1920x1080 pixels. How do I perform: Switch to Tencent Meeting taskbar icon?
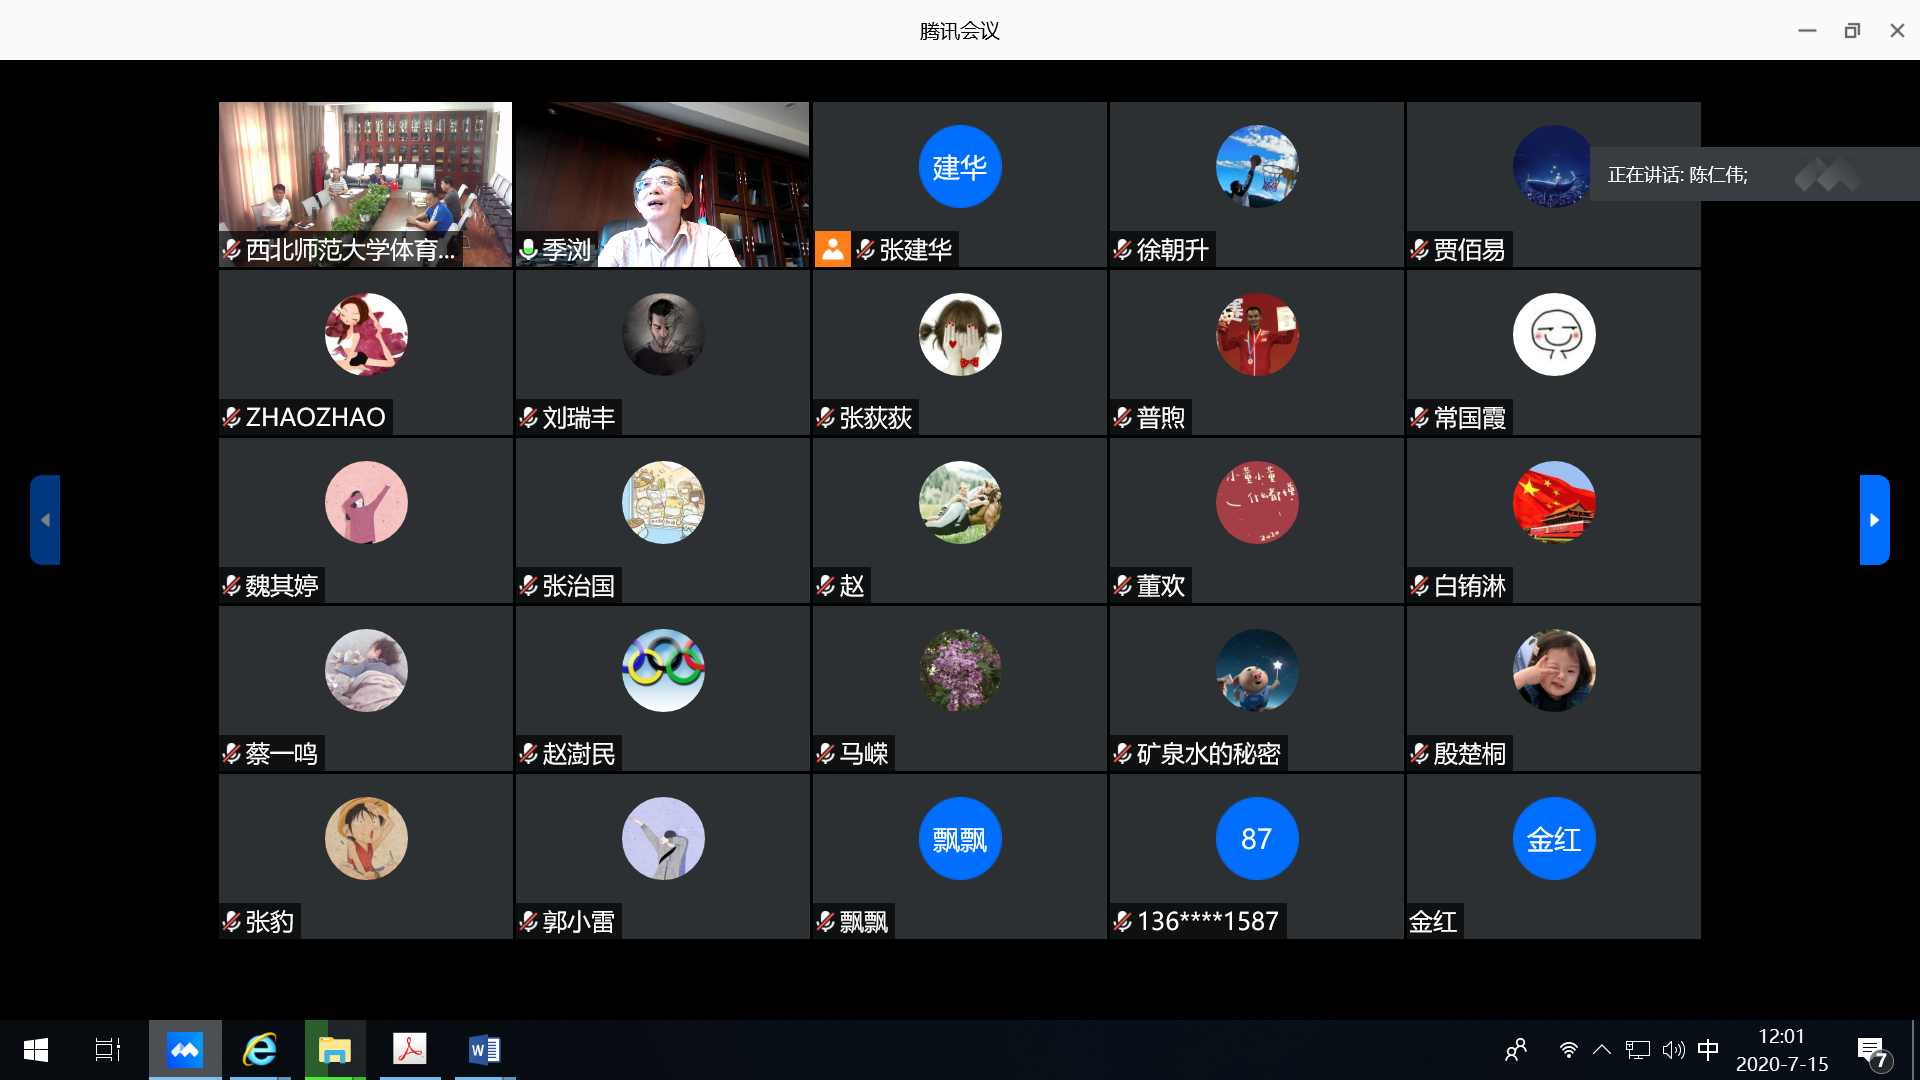(185, 1050)
